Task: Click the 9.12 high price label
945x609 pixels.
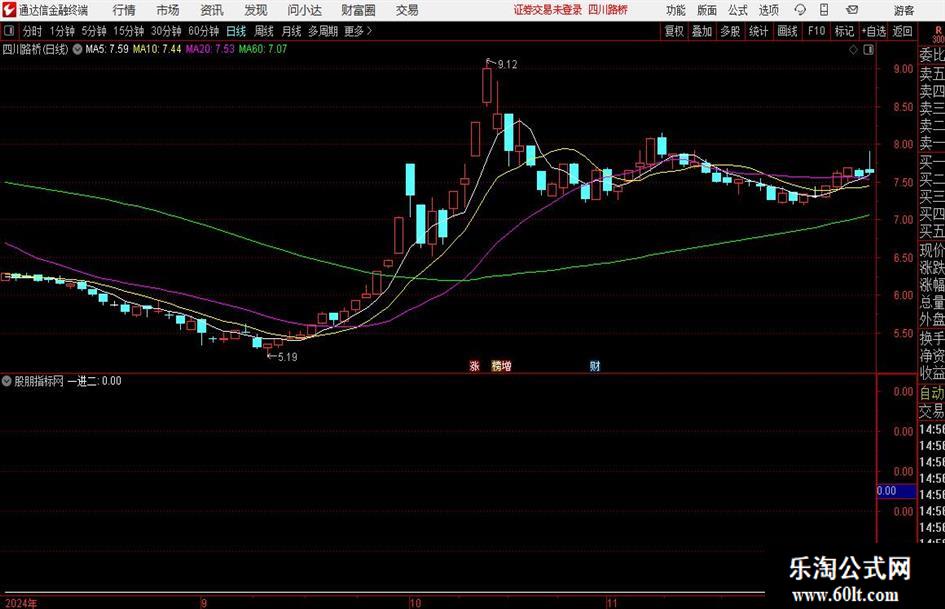Action: click(x=507, y=65)
